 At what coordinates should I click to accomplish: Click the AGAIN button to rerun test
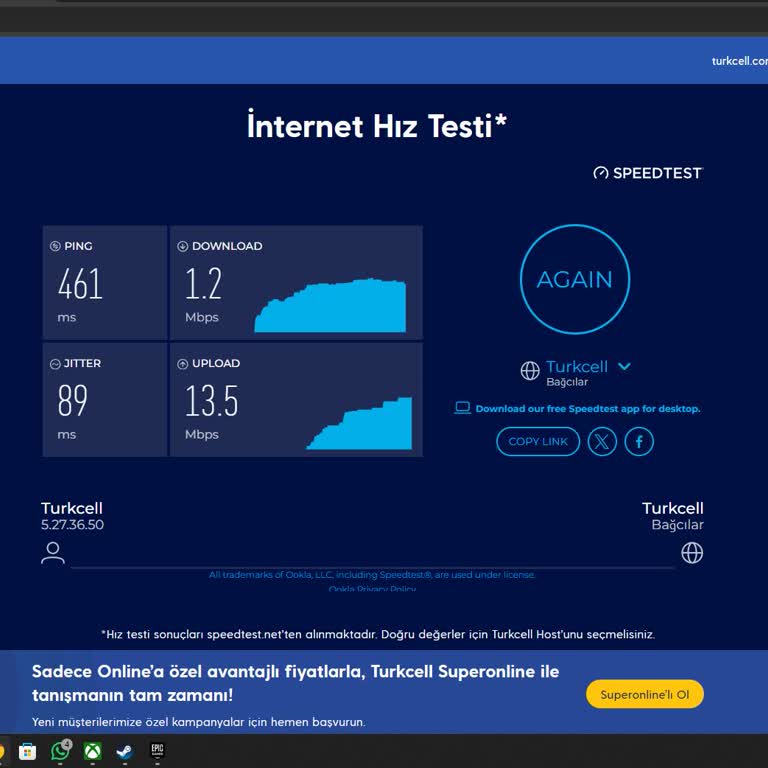(x=575, y=279)
